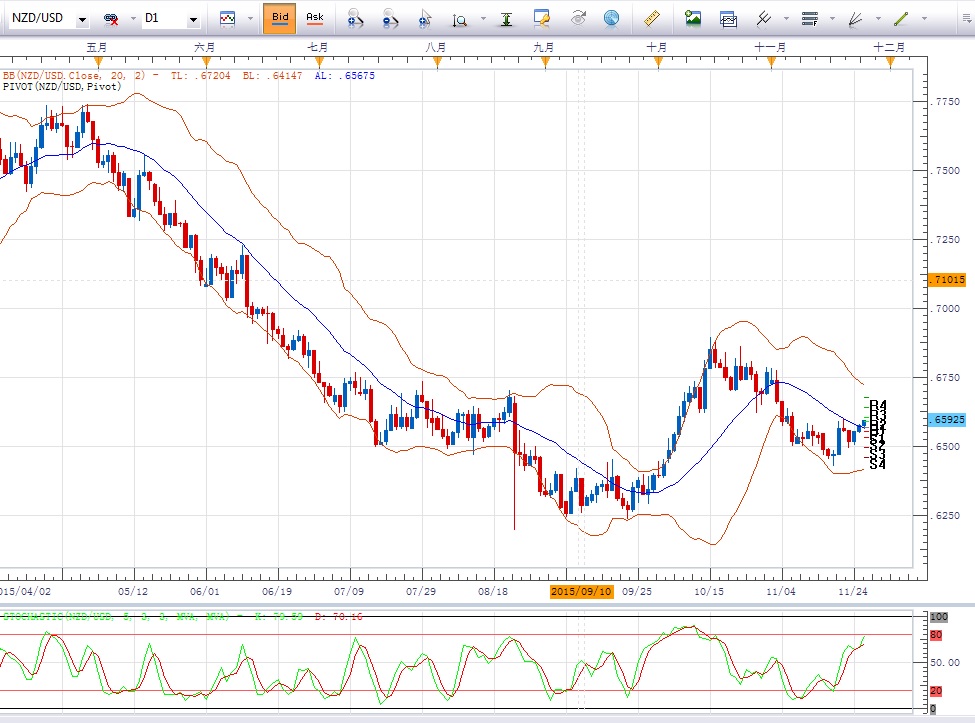Open the NZD/USD symbol dropdown

pyautogui.click(x=82, y=17)
